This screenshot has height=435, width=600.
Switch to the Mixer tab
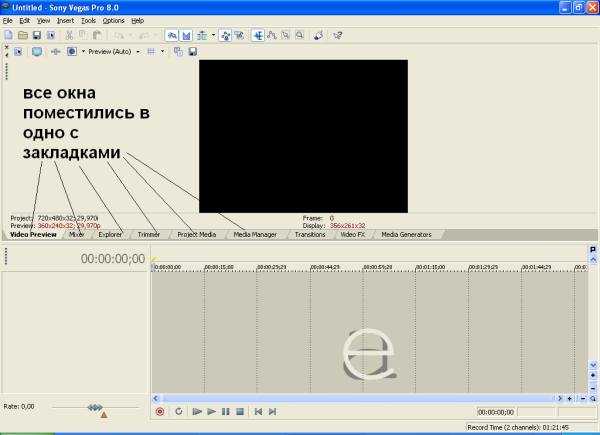pos(76,235)
